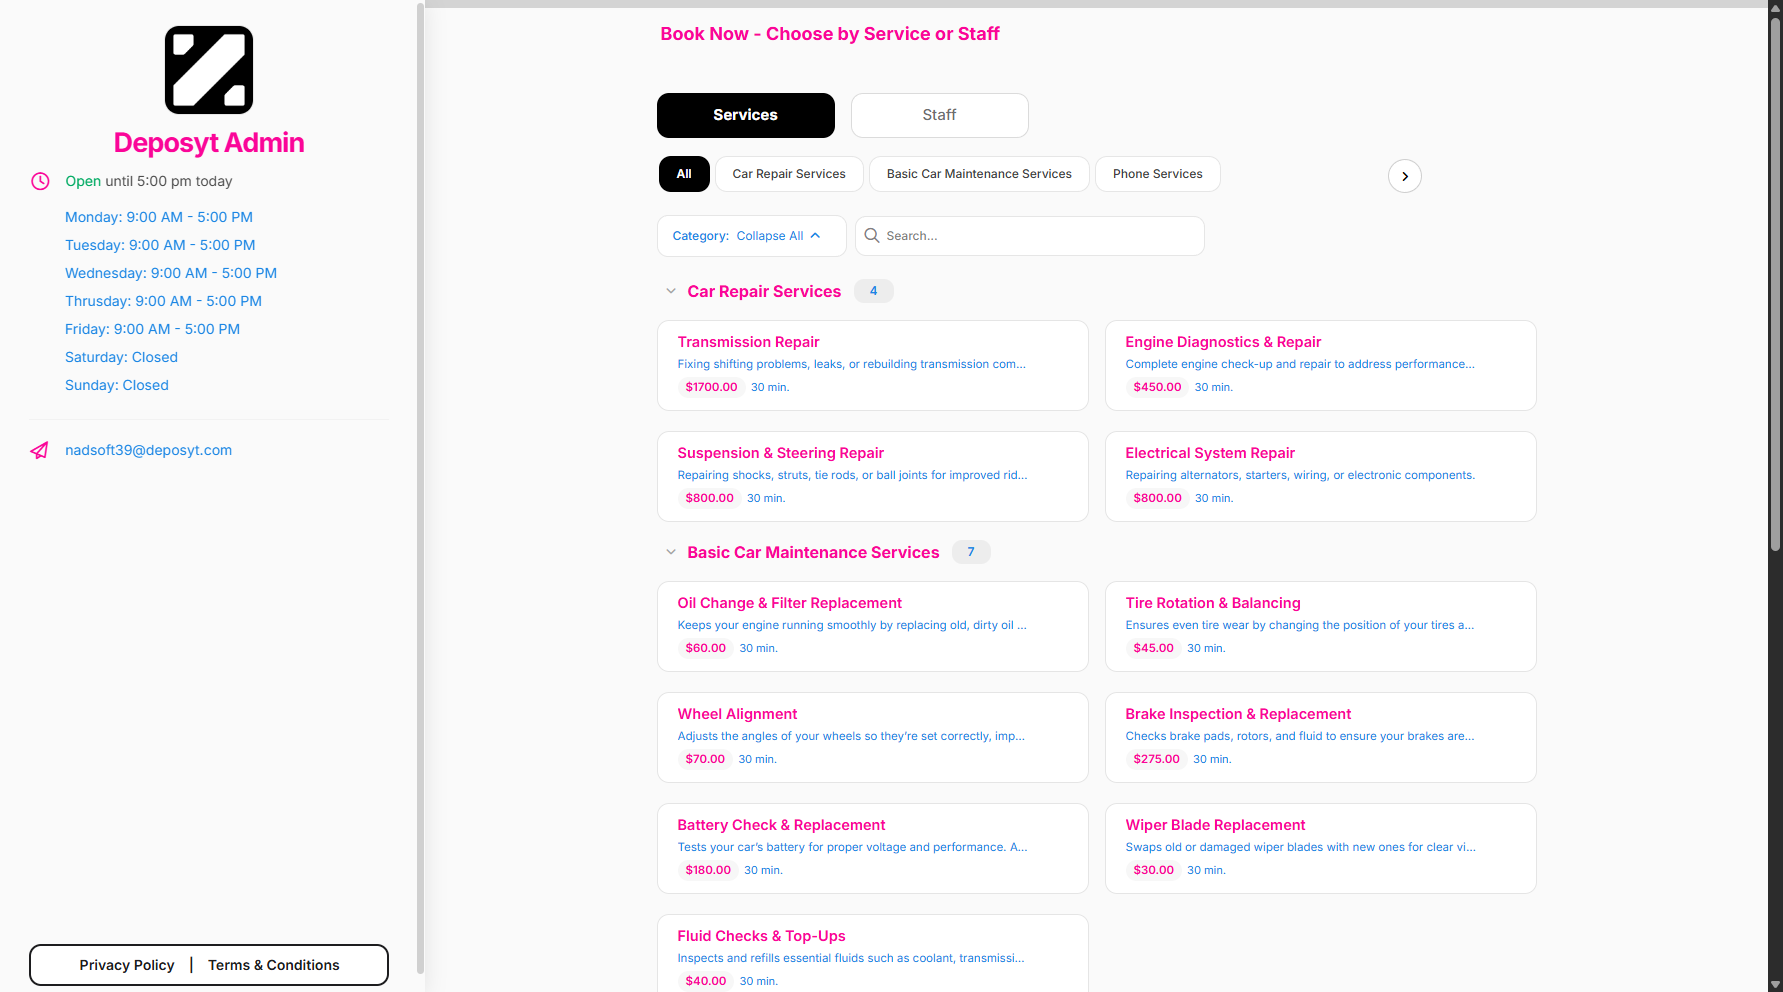Toggle the Category Collapse All control

click(x=752, y=236)
